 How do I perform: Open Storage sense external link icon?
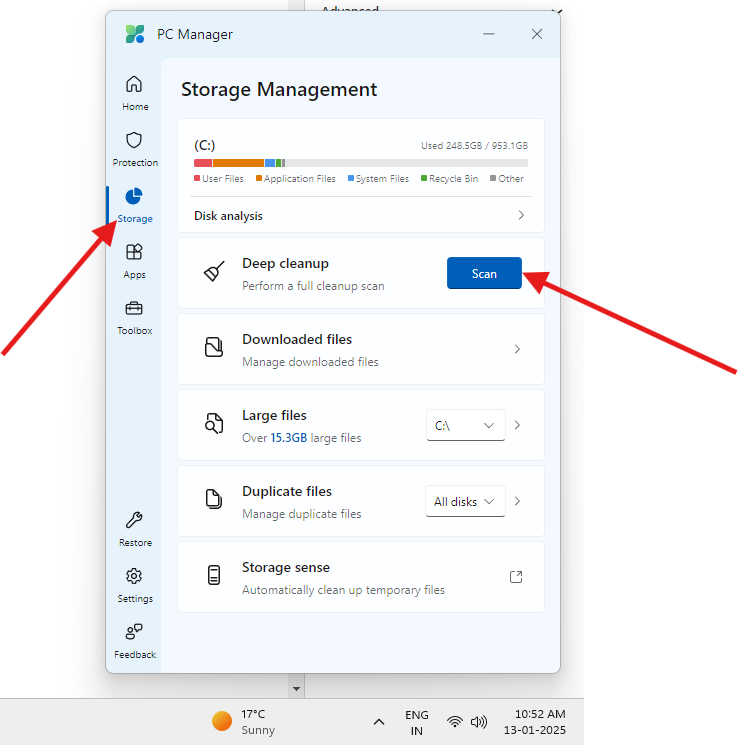point(516,577)
